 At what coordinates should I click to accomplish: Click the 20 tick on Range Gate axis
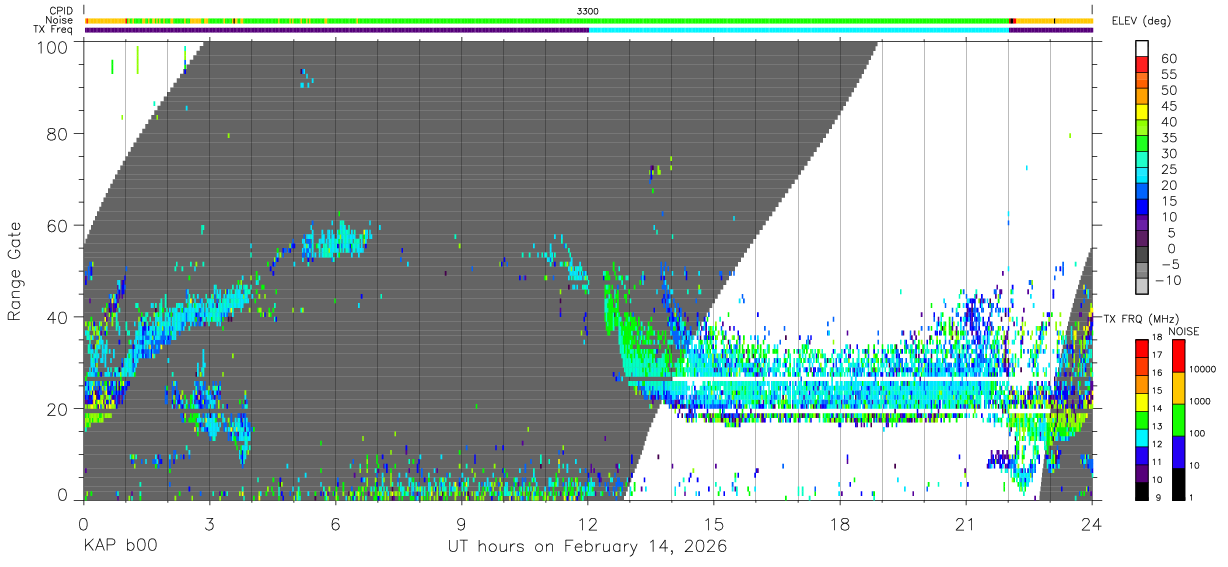click(57, 409)
